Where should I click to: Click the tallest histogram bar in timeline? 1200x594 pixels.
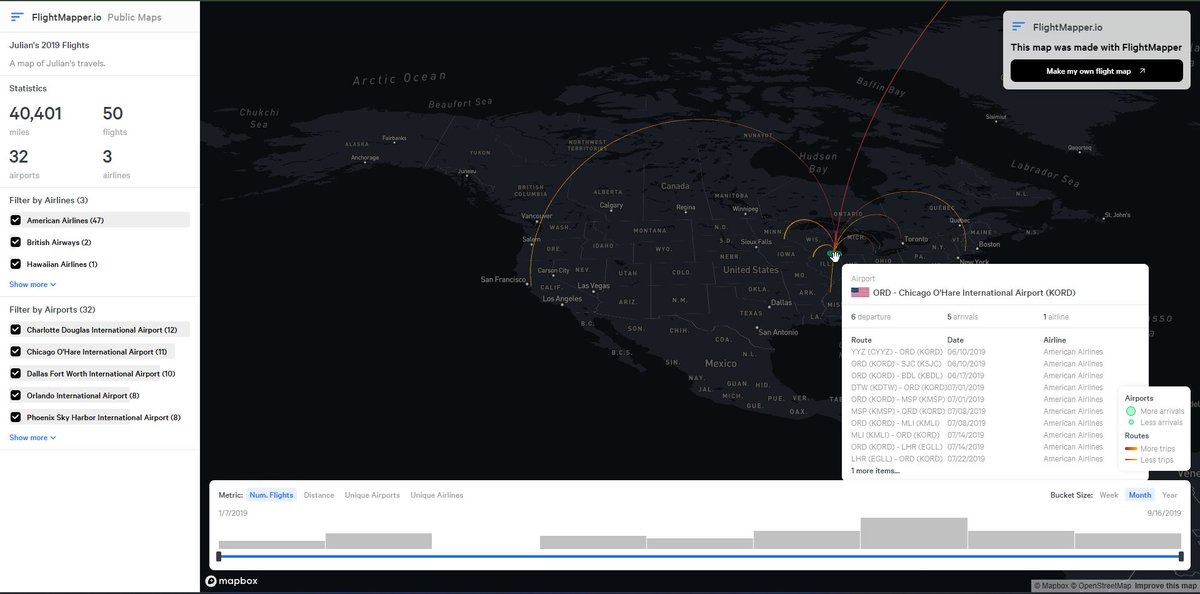click(914, 533)
